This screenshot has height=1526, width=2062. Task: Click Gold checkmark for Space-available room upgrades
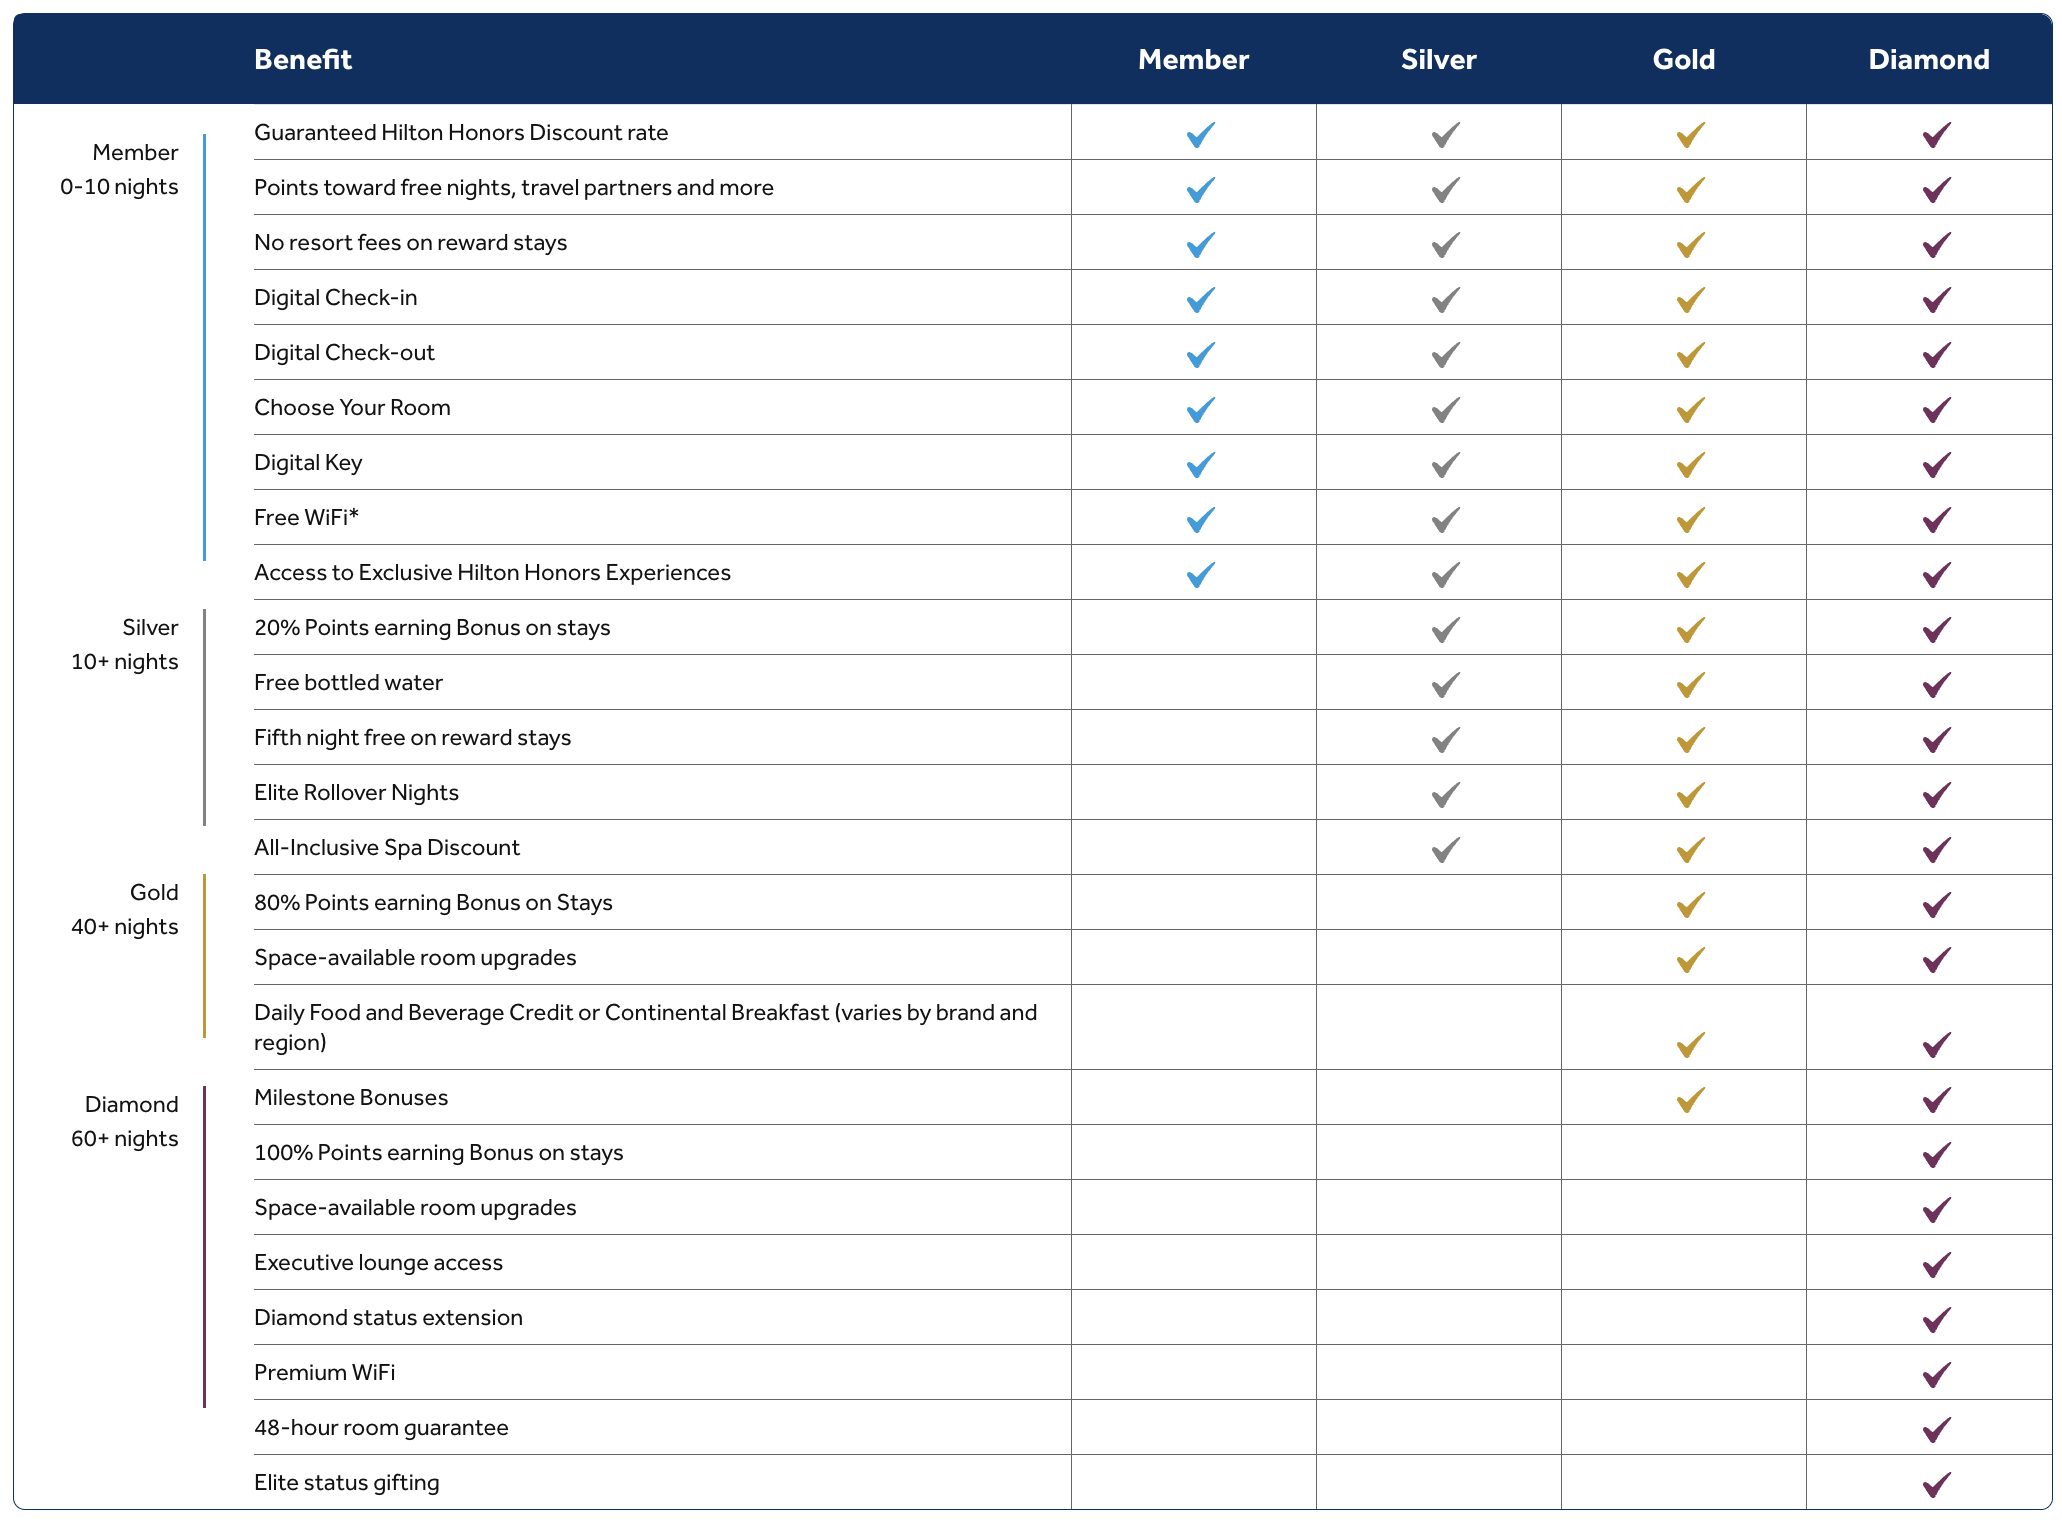(1690, 960)
